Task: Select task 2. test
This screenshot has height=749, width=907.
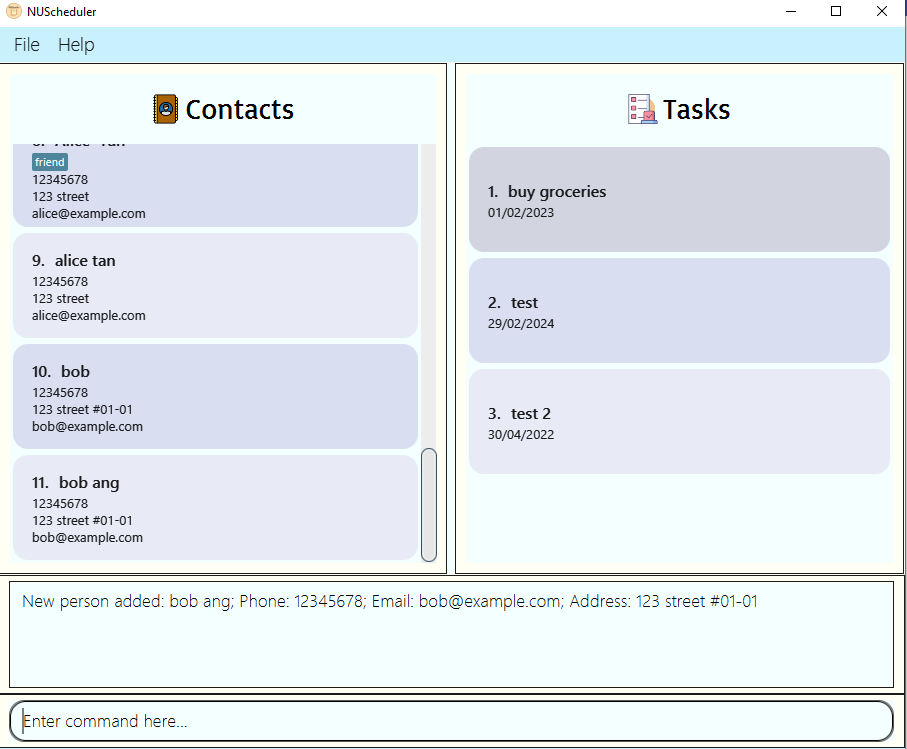Action: click(x=679, y=311)
